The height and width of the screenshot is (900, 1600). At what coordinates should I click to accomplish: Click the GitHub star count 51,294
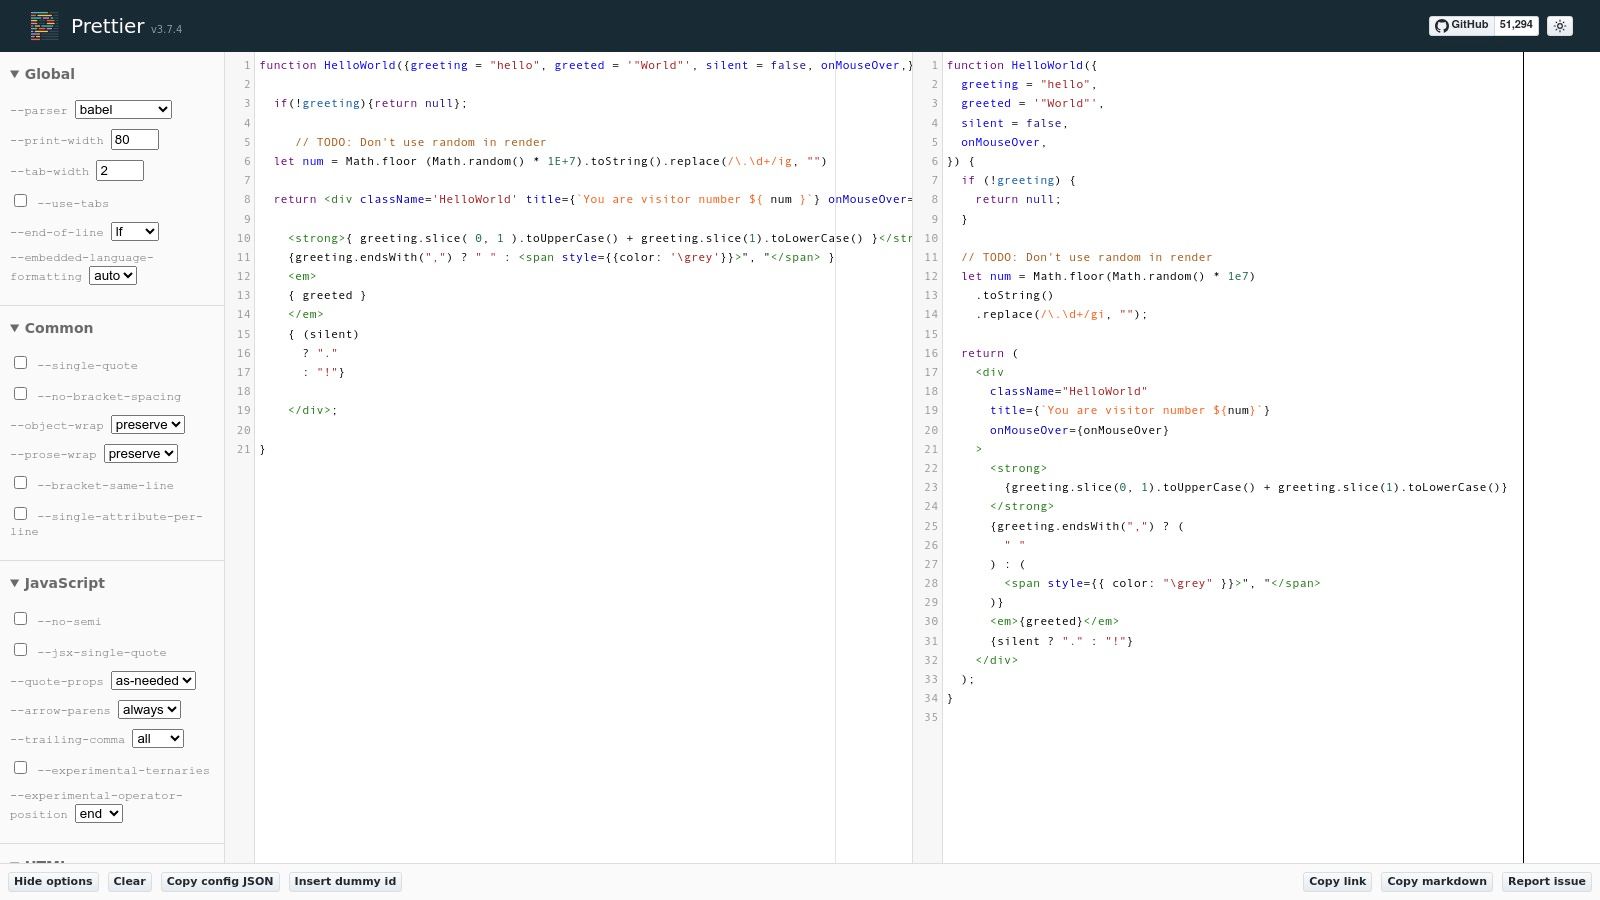[1516, 25]
